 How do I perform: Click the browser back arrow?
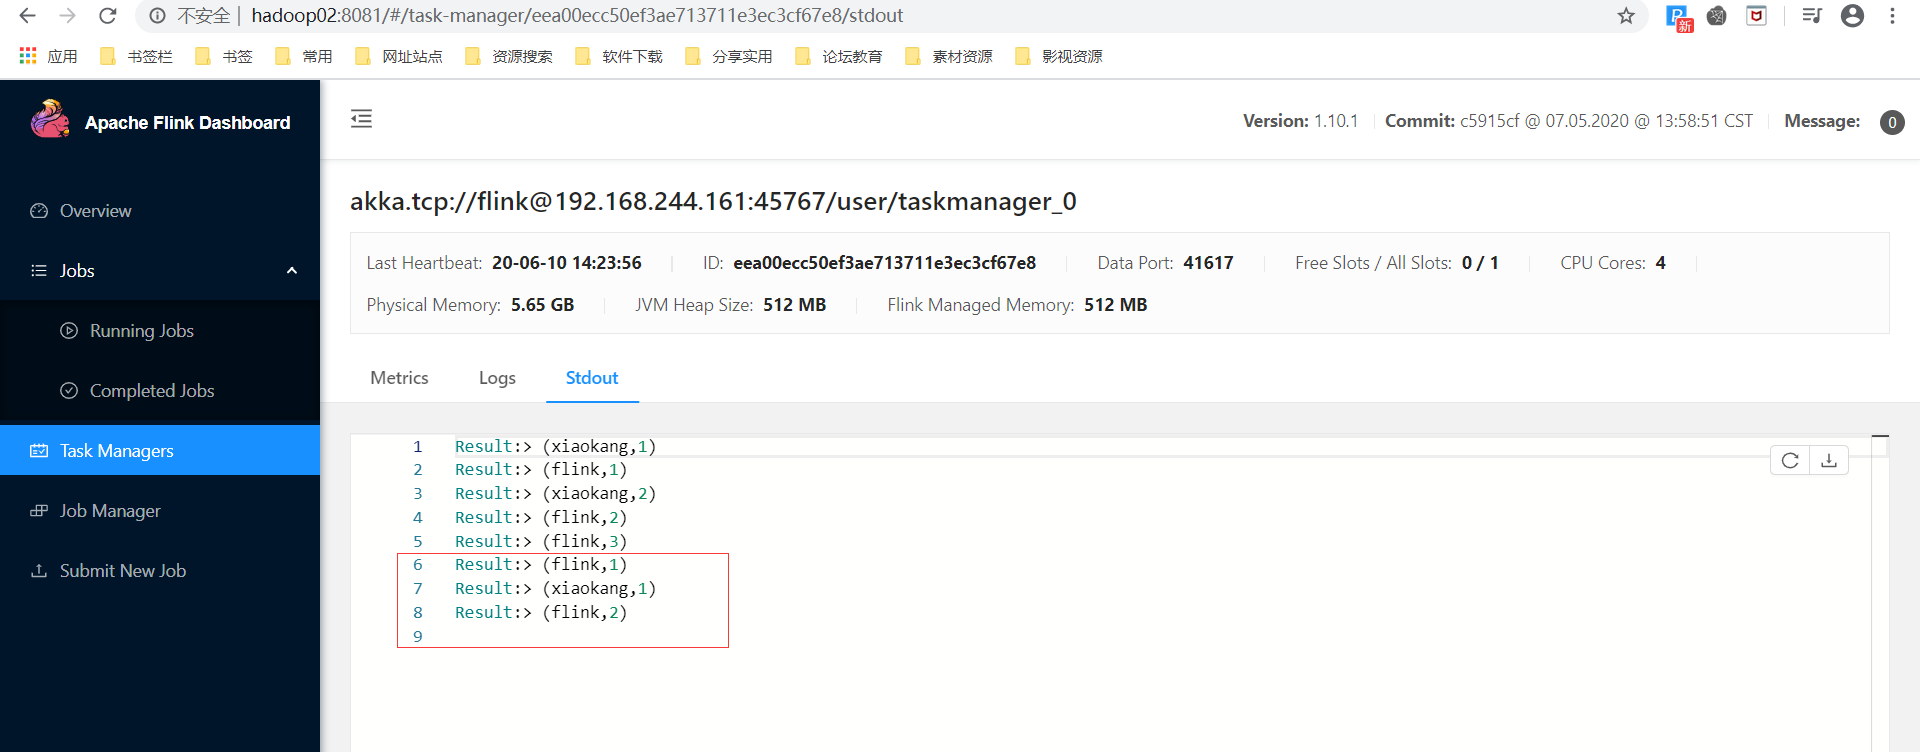pos(27,16)
